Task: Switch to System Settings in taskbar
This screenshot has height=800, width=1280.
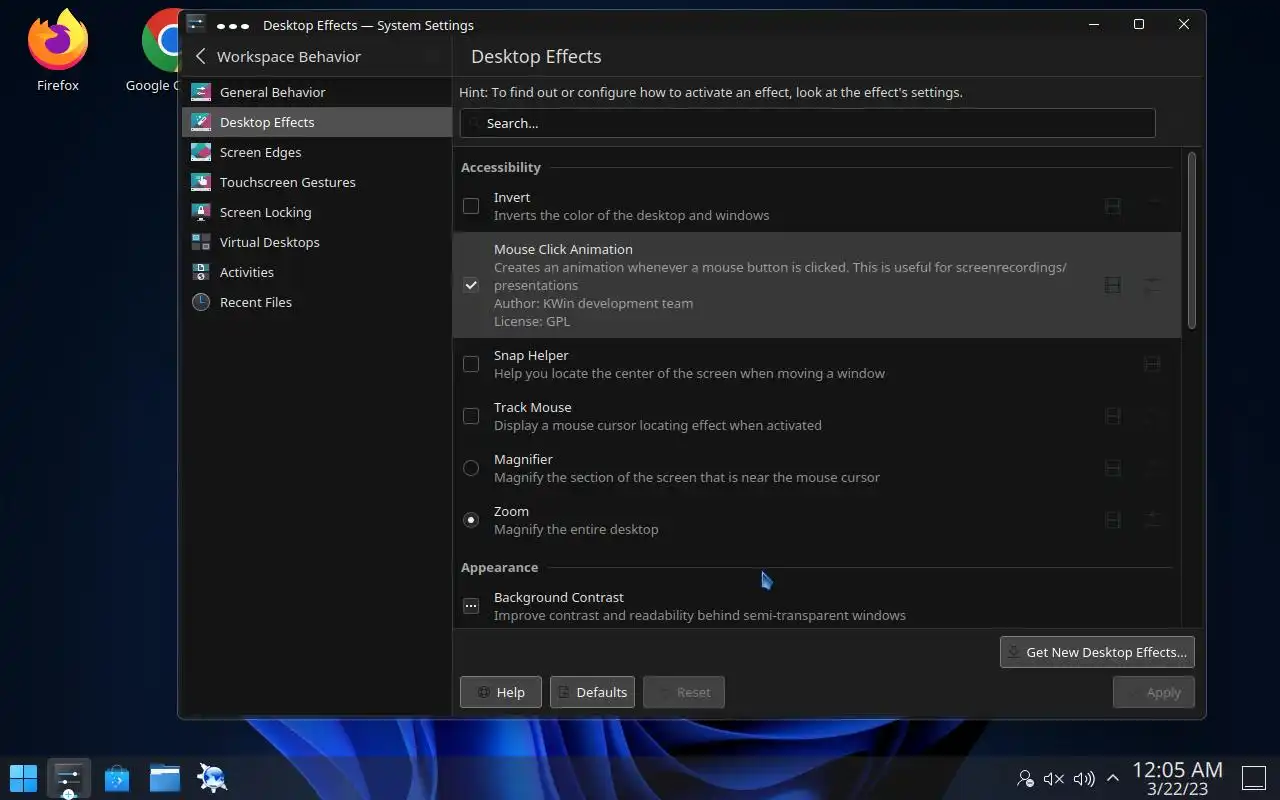Action: pos(68,777)
